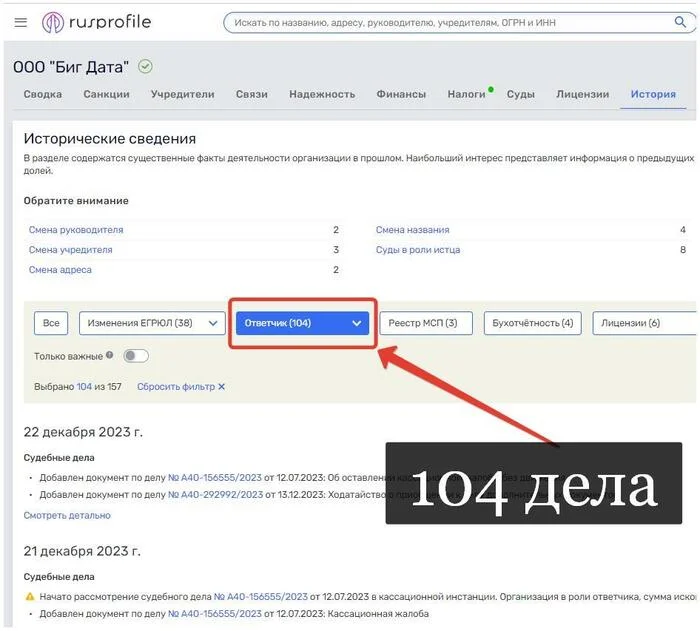Viewport: 700px width, 631px height.
Task: Click the 22 декабря 2023 г. date heading
Action: (83, 432)
